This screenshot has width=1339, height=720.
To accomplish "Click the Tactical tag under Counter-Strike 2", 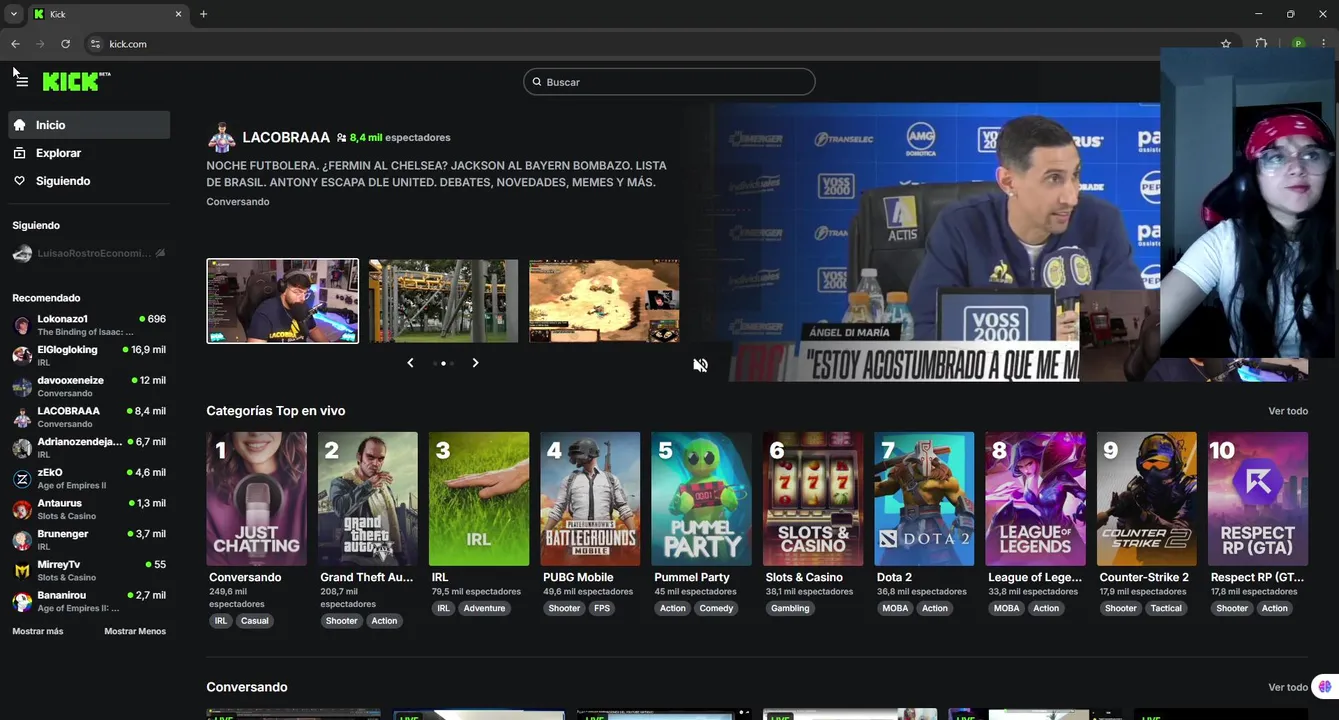I will click(1166, 608).
